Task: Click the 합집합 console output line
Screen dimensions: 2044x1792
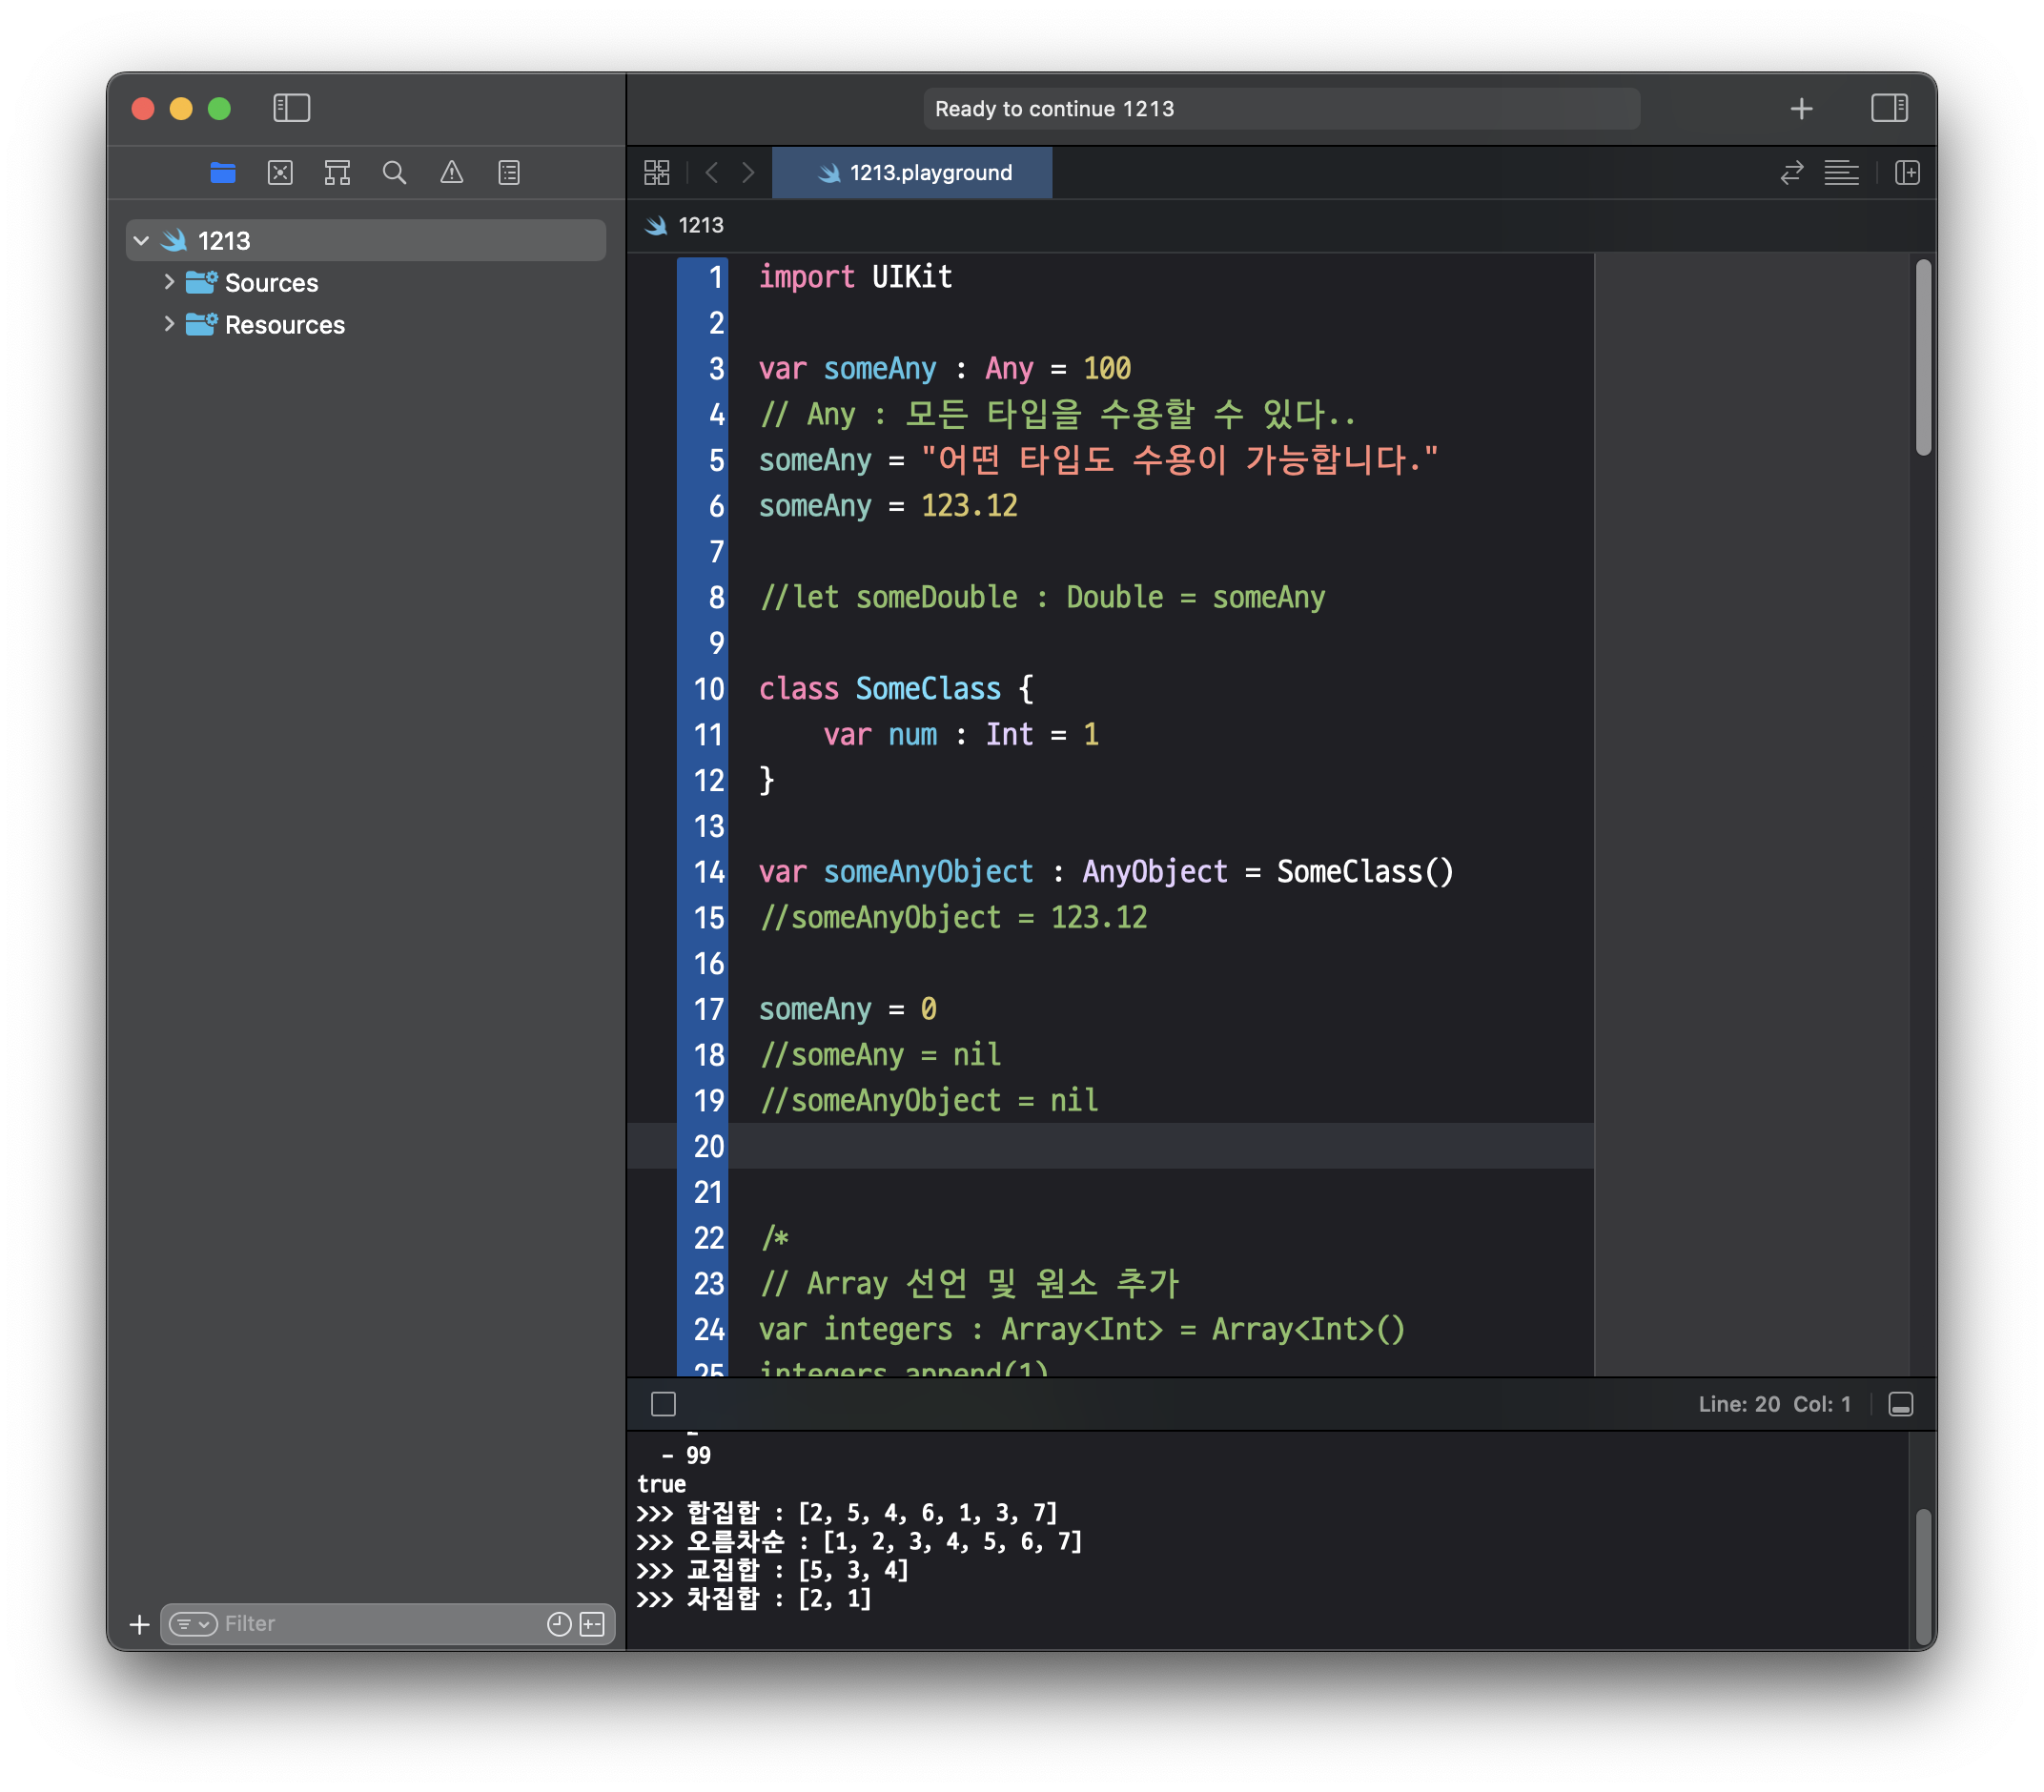Action: point(847,1513)
